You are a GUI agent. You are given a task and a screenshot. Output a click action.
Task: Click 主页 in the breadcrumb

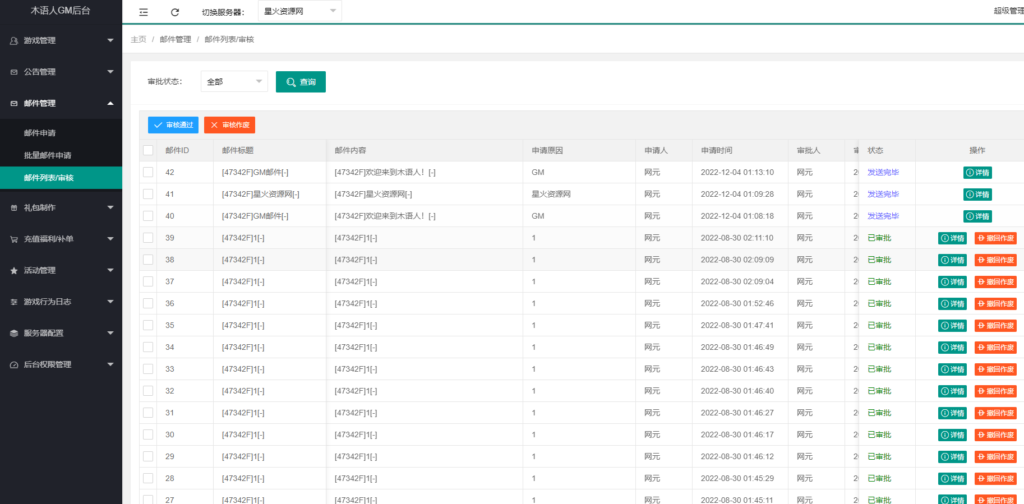[138, 39]
